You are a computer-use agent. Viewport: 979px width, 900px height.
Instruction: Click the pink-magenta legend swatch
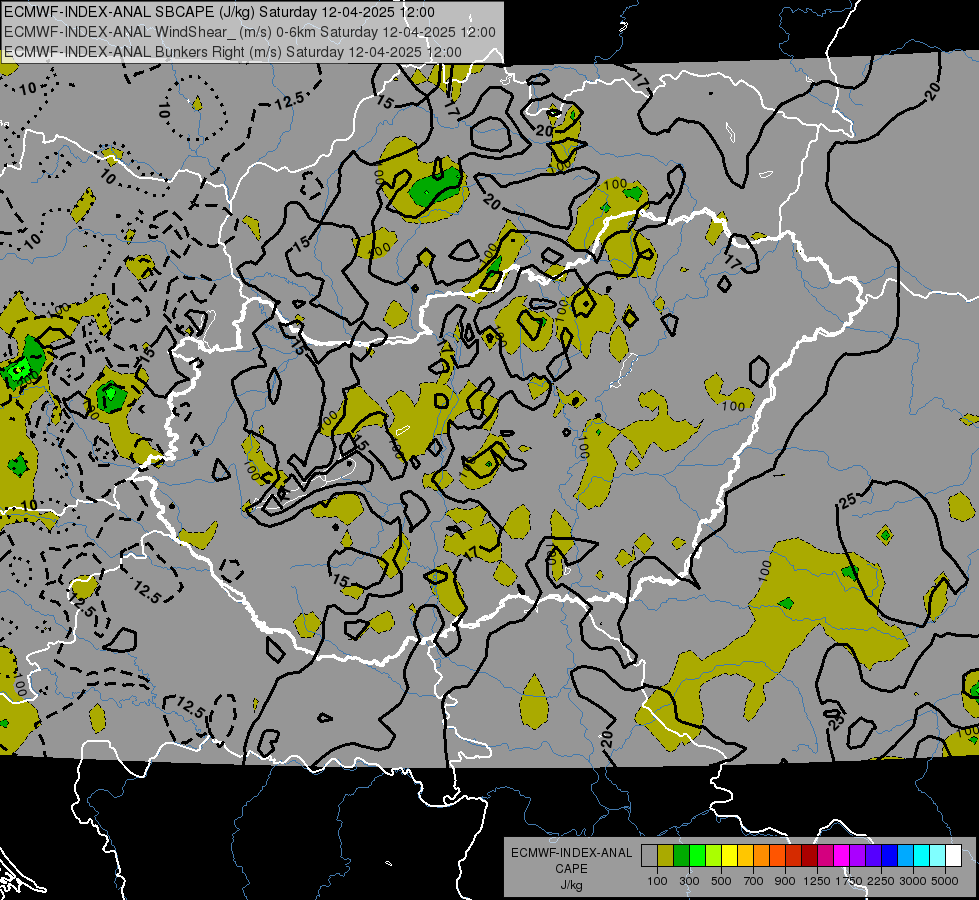pyautogui.click(x=826, y=855)
